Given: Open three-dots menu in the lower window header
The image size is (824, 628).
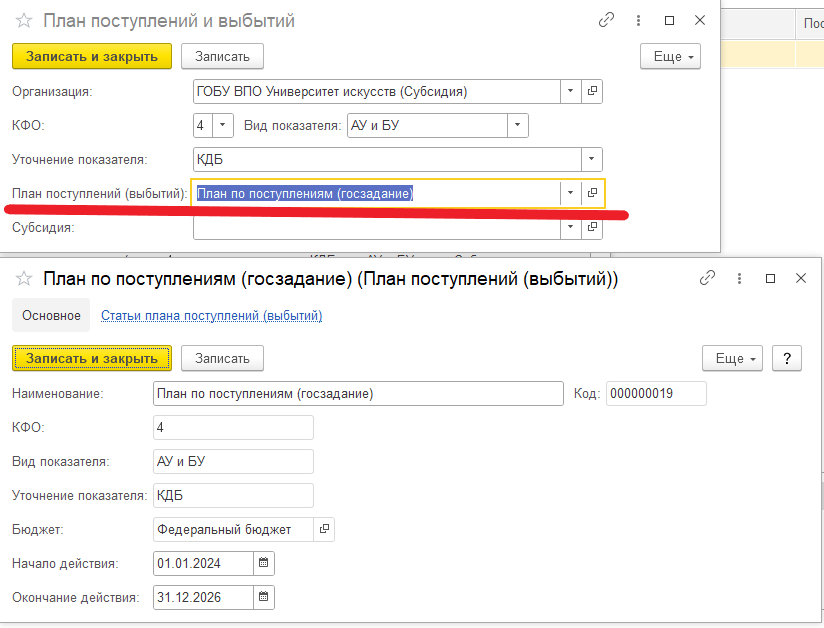Looking at the screenshot, I should [739, 279].
